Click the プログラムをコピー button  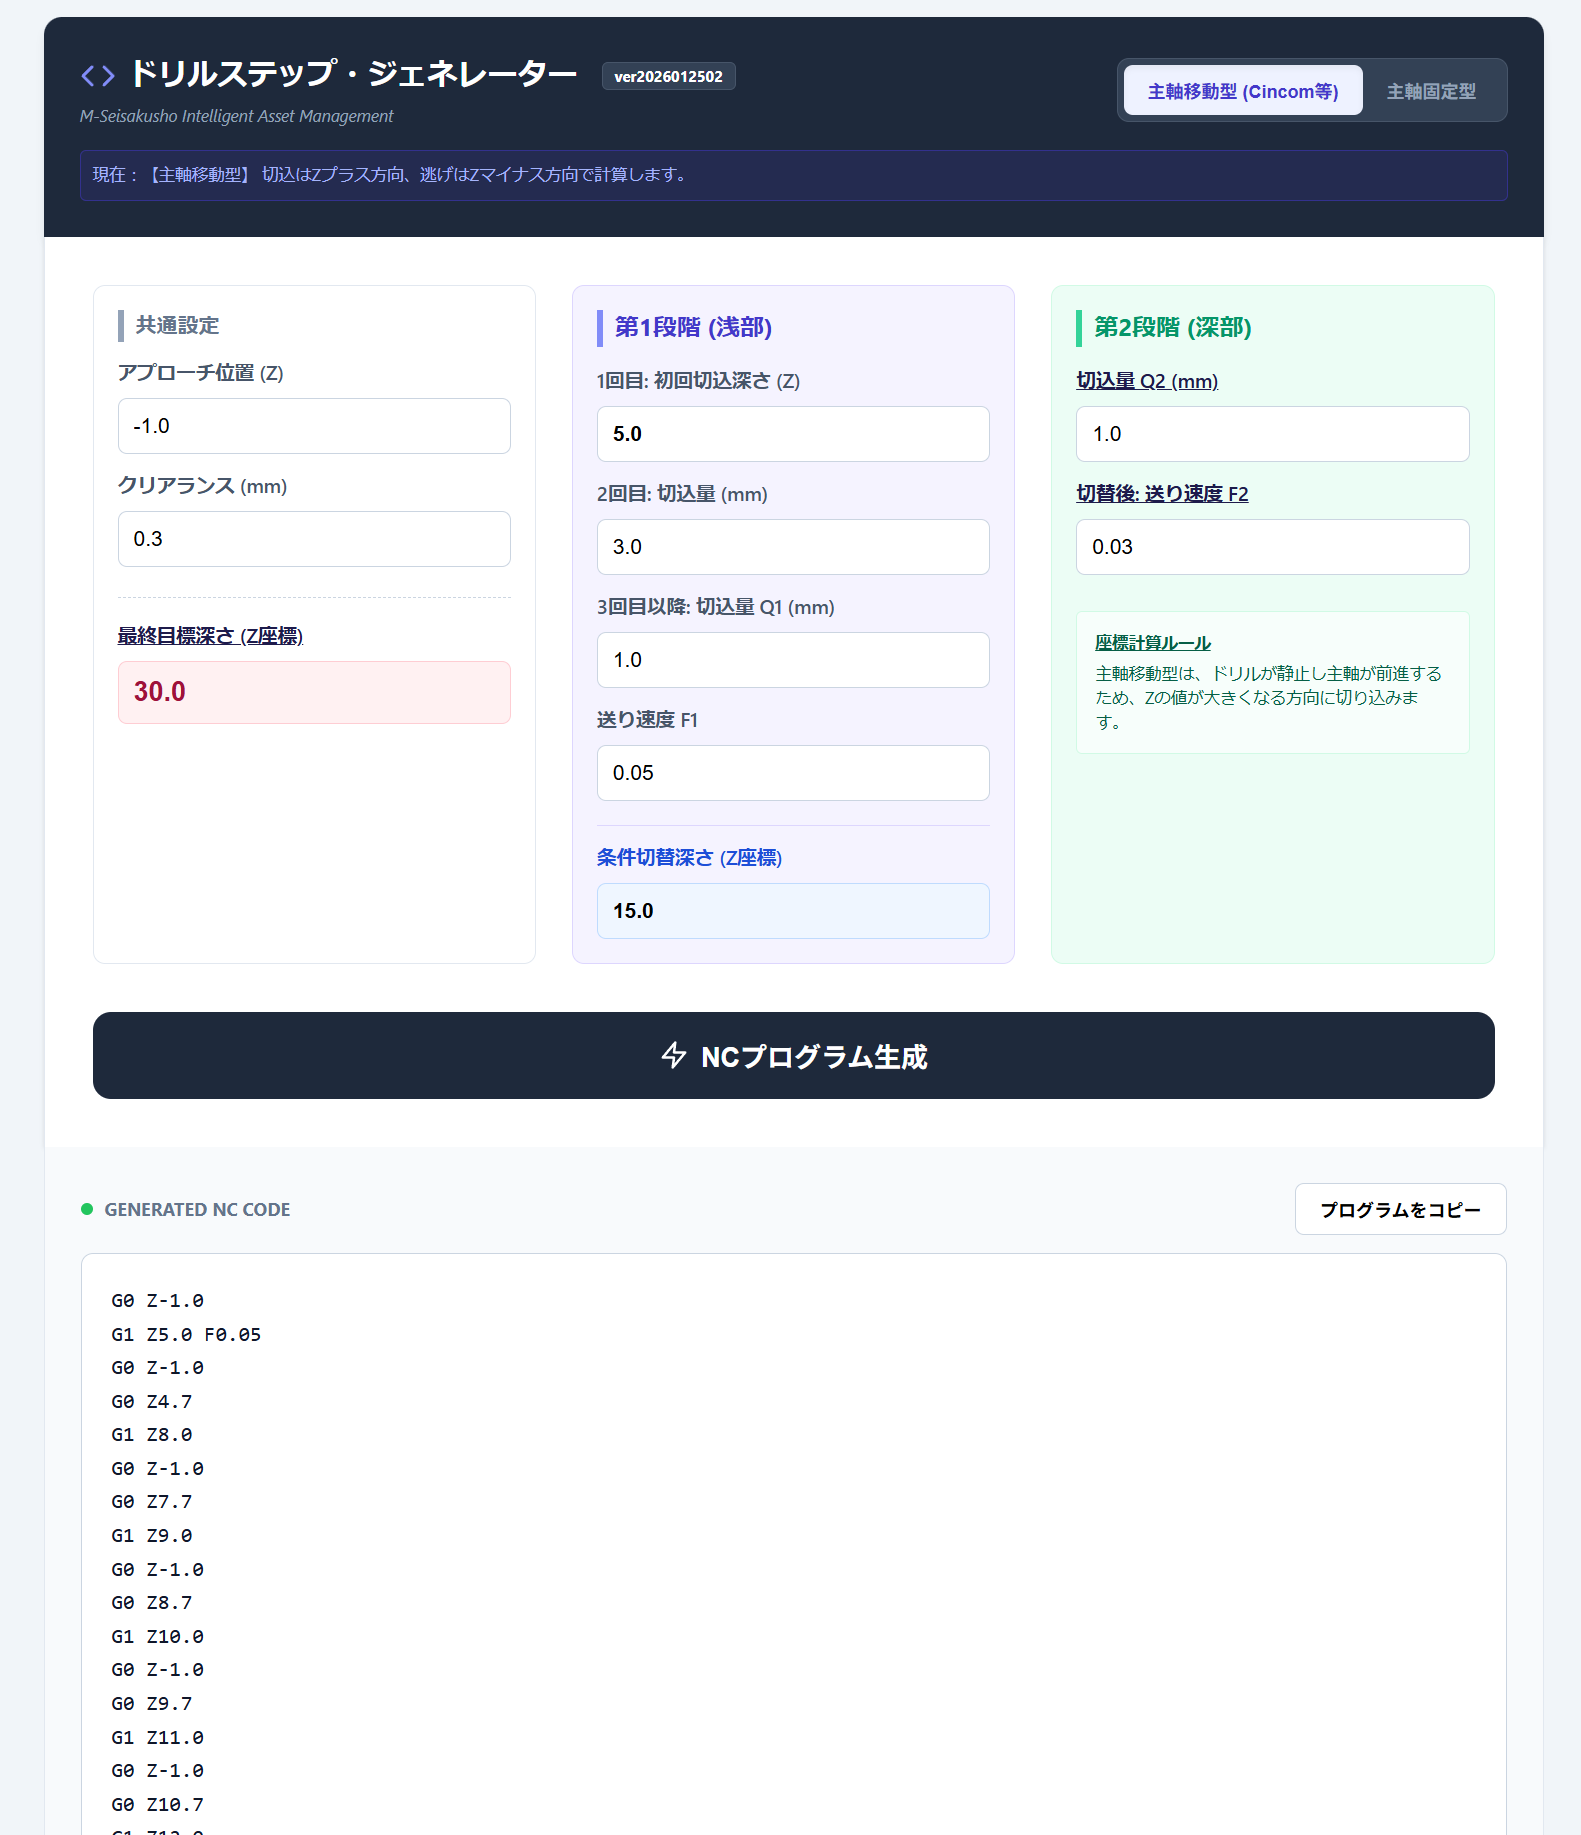[1399, 1209]
